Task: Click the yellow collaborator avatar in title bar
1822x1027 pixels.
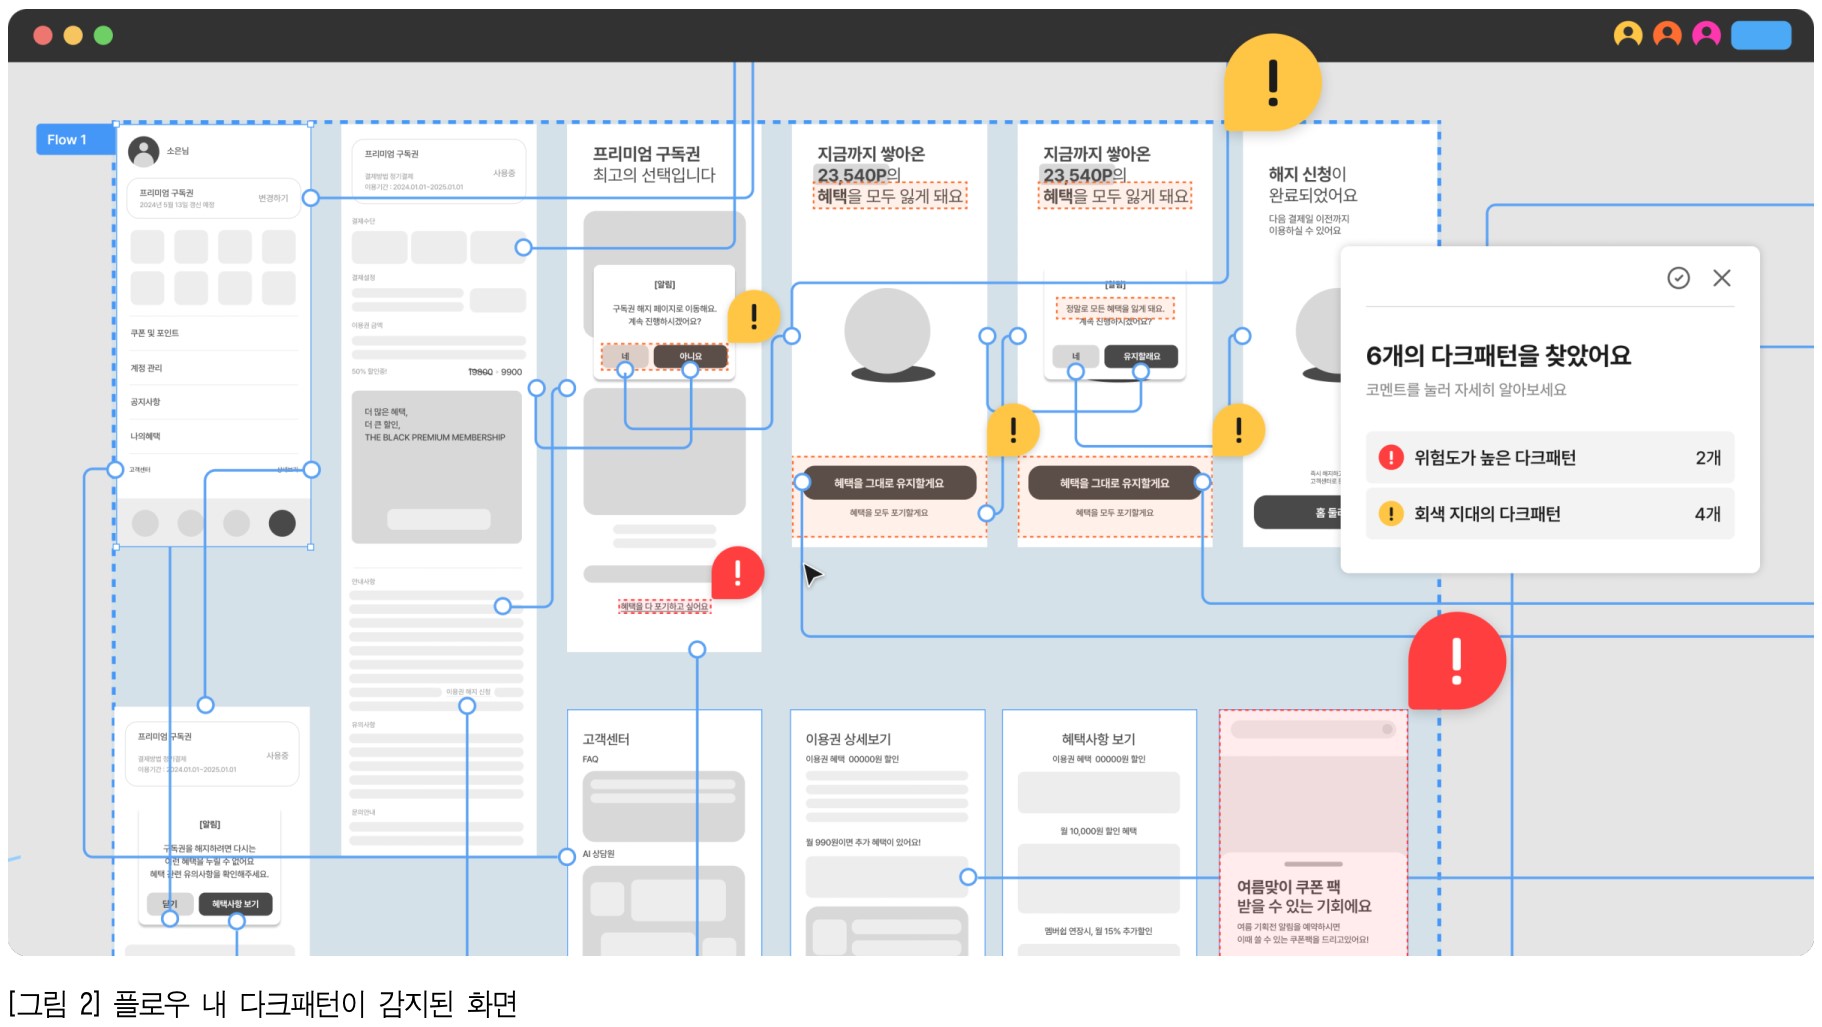Action: point(1627,35)
